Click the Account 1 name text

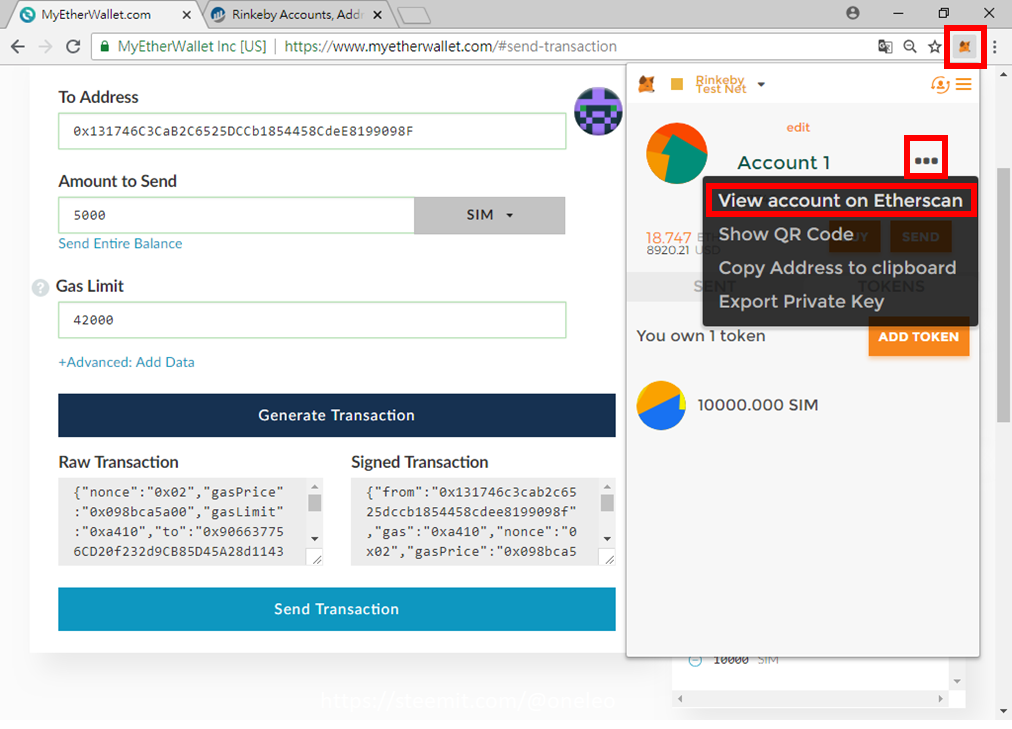tap(784, 163)
